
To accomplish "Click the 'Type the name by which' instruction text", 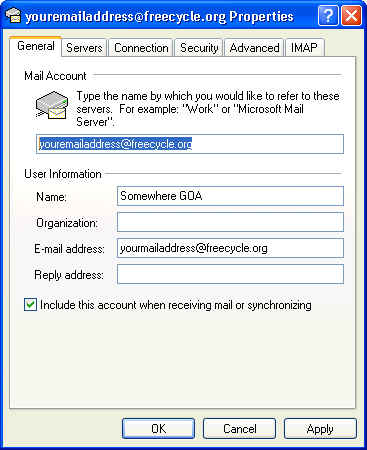I will click(x=208, y=109).
